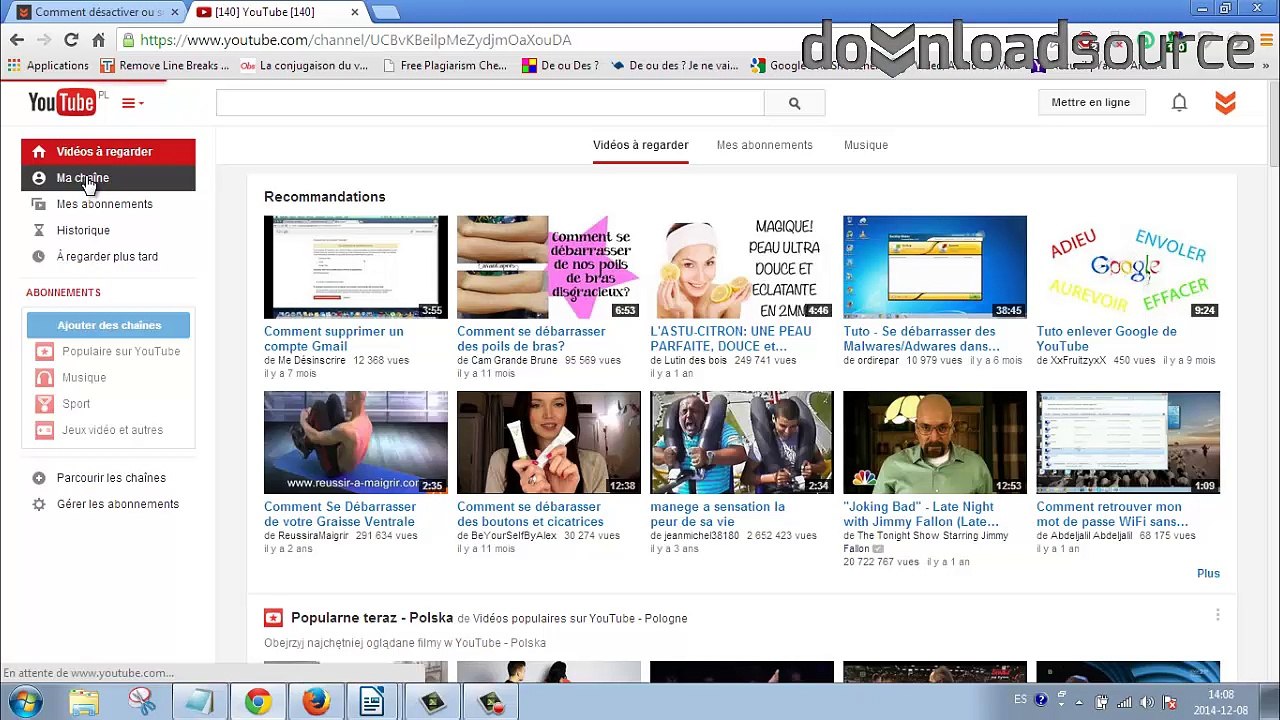Open video title about poils de bras

click(531, 339)
